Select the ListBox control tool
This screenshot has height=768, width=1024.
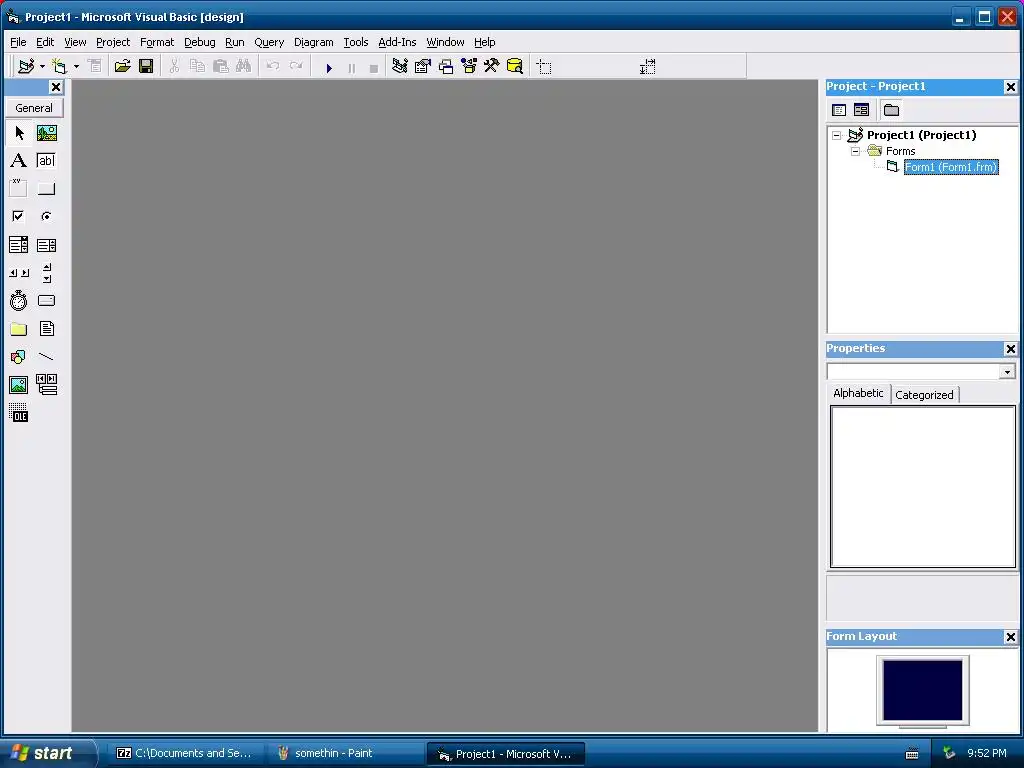coord(46,245)
